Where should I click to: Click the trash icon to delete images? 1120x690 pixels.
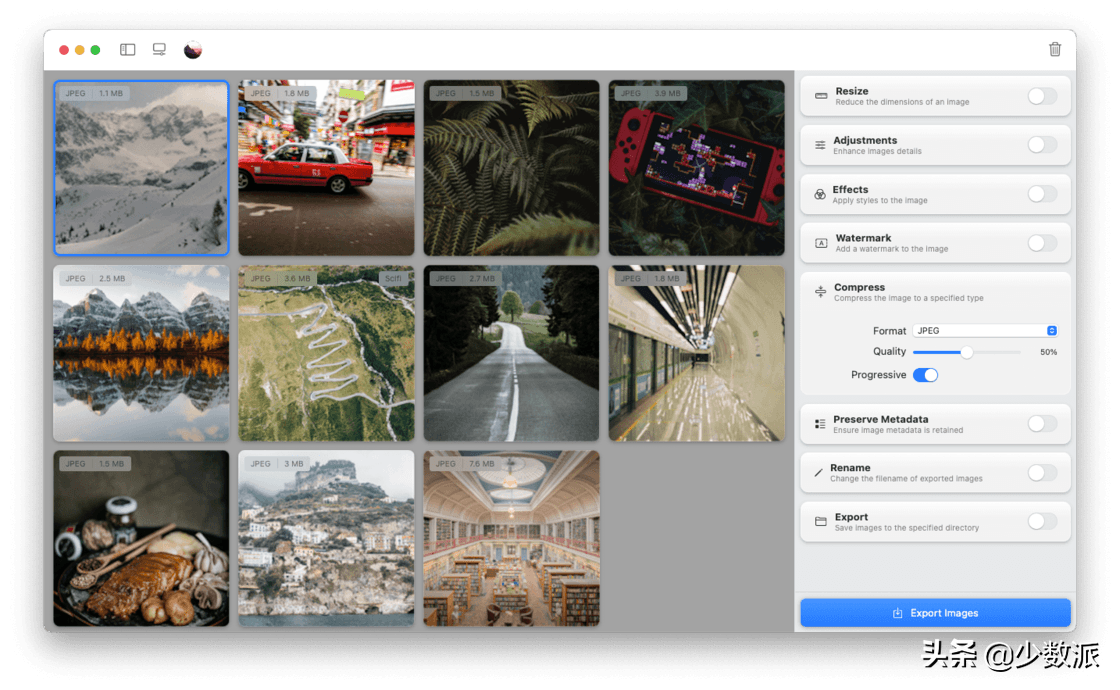tap(1055, 49)
